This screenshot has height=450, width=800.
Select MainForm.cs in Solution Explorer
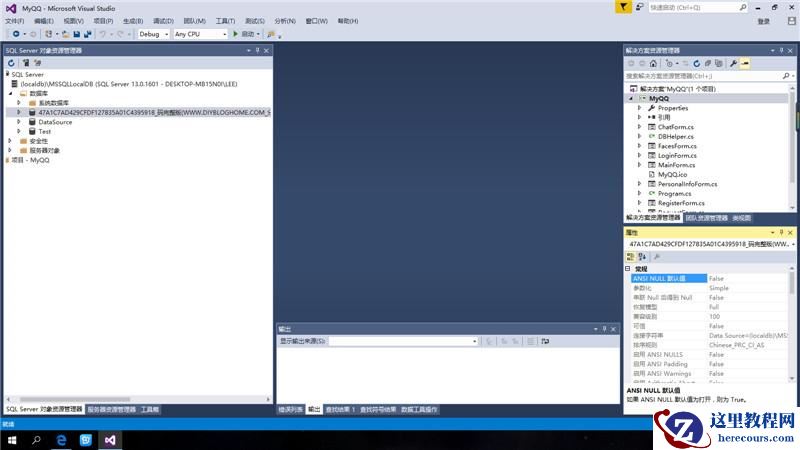pos(676,165)
